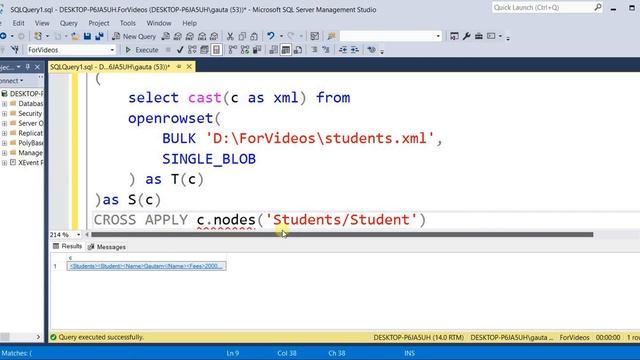Click the Specify Values for Template Parameters icon

click(371, 50)
